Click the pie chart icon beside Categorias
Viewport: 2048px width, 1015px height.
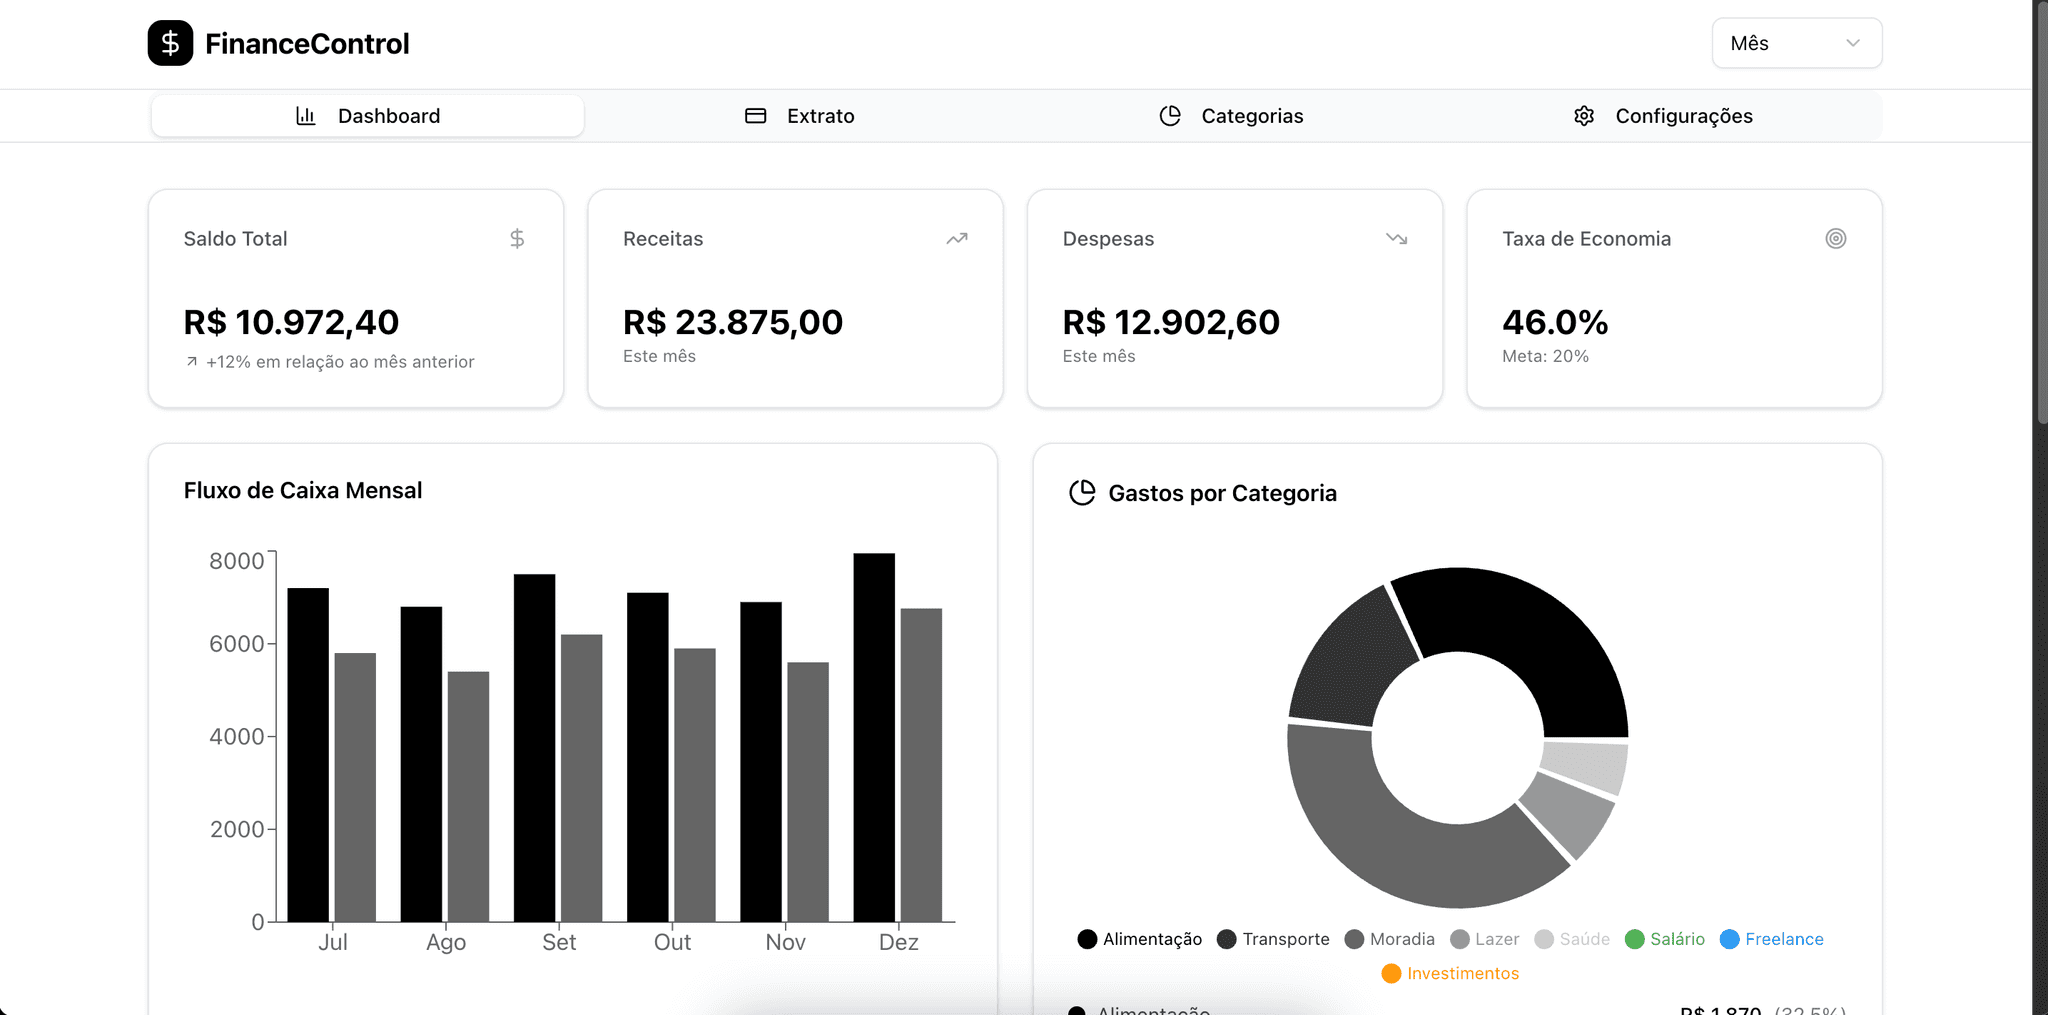1170,115
